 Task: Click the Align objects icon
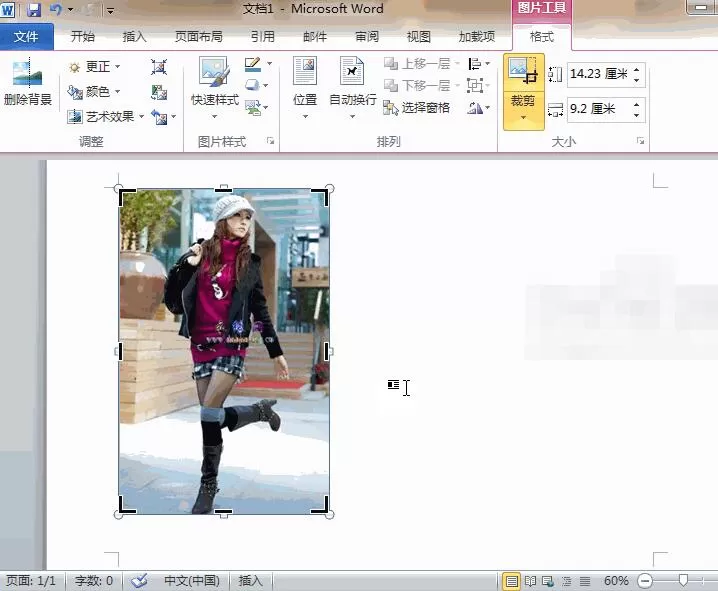(475, 64)
